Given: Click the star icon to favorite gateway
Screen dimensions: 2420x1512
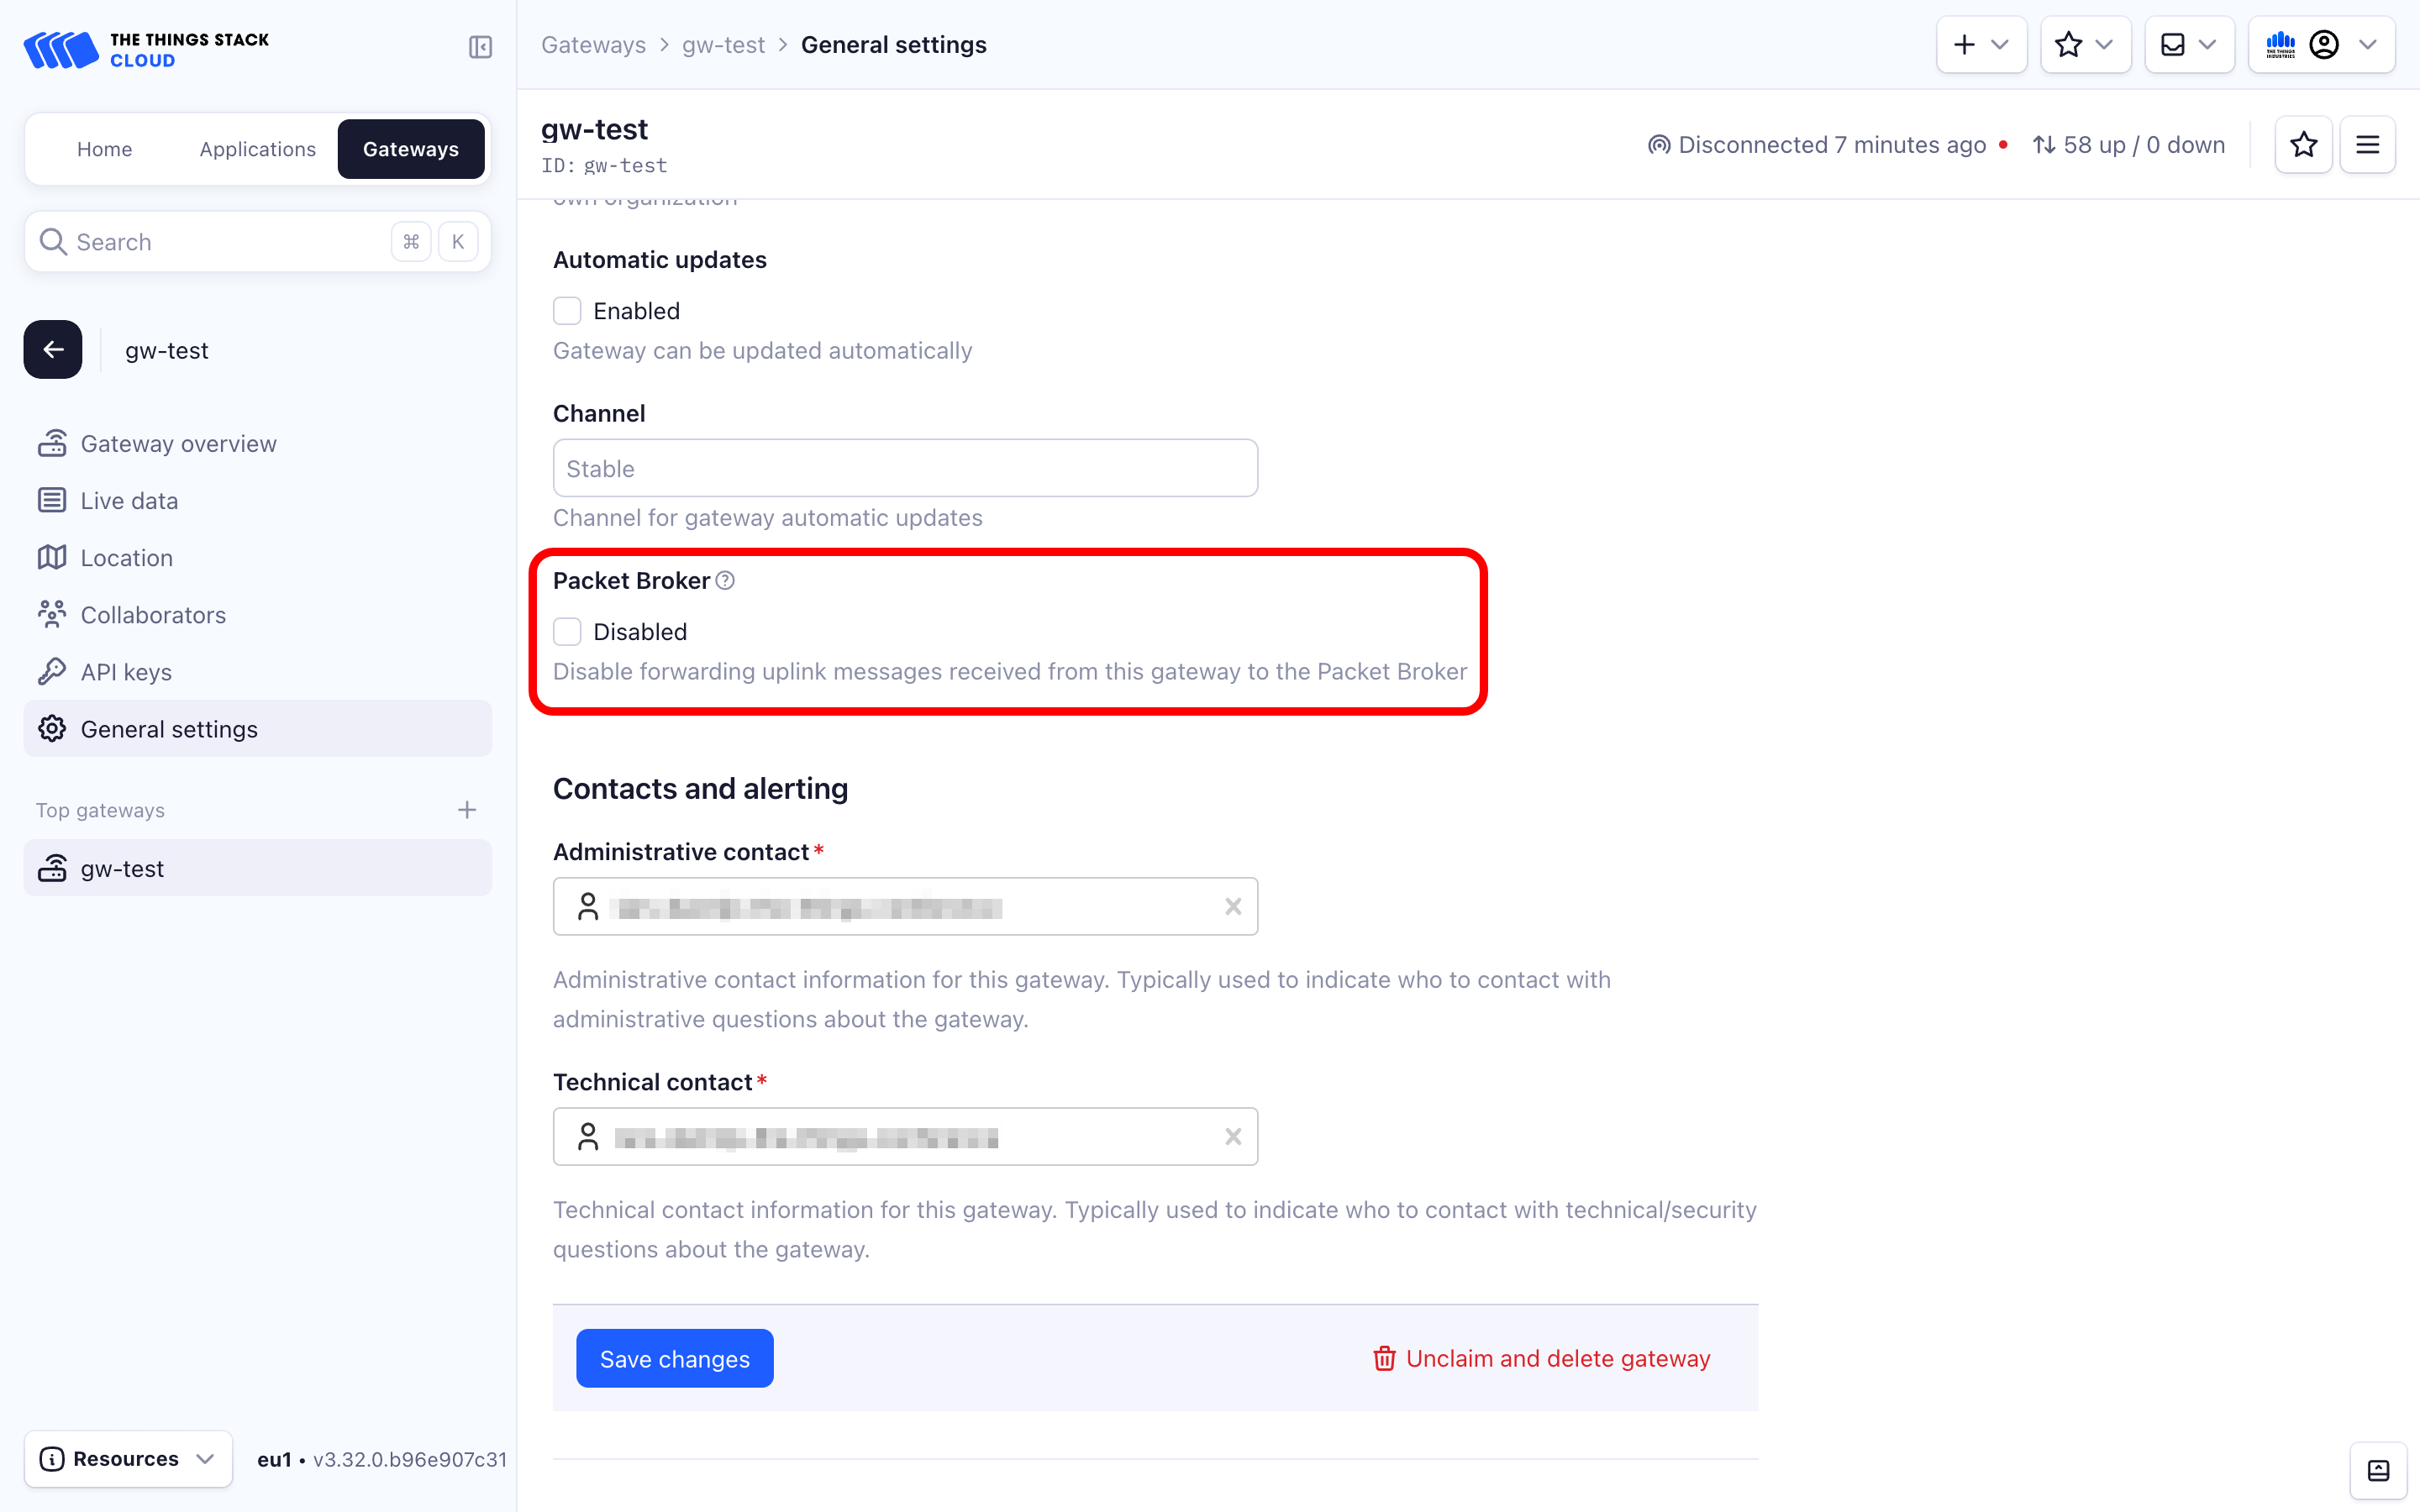Looking at the screenshot, I should (x=2303, y=144).
